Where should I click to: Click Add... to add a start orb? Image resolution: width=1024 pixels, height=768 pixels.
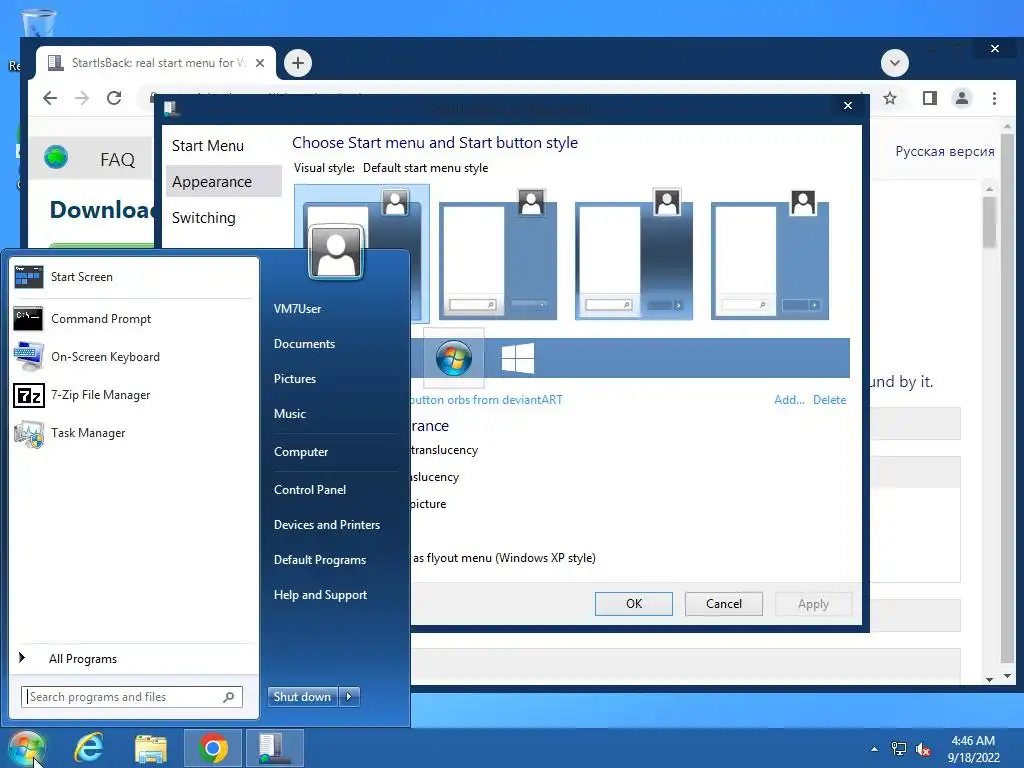pyautogui.click(x=789, y=400)
